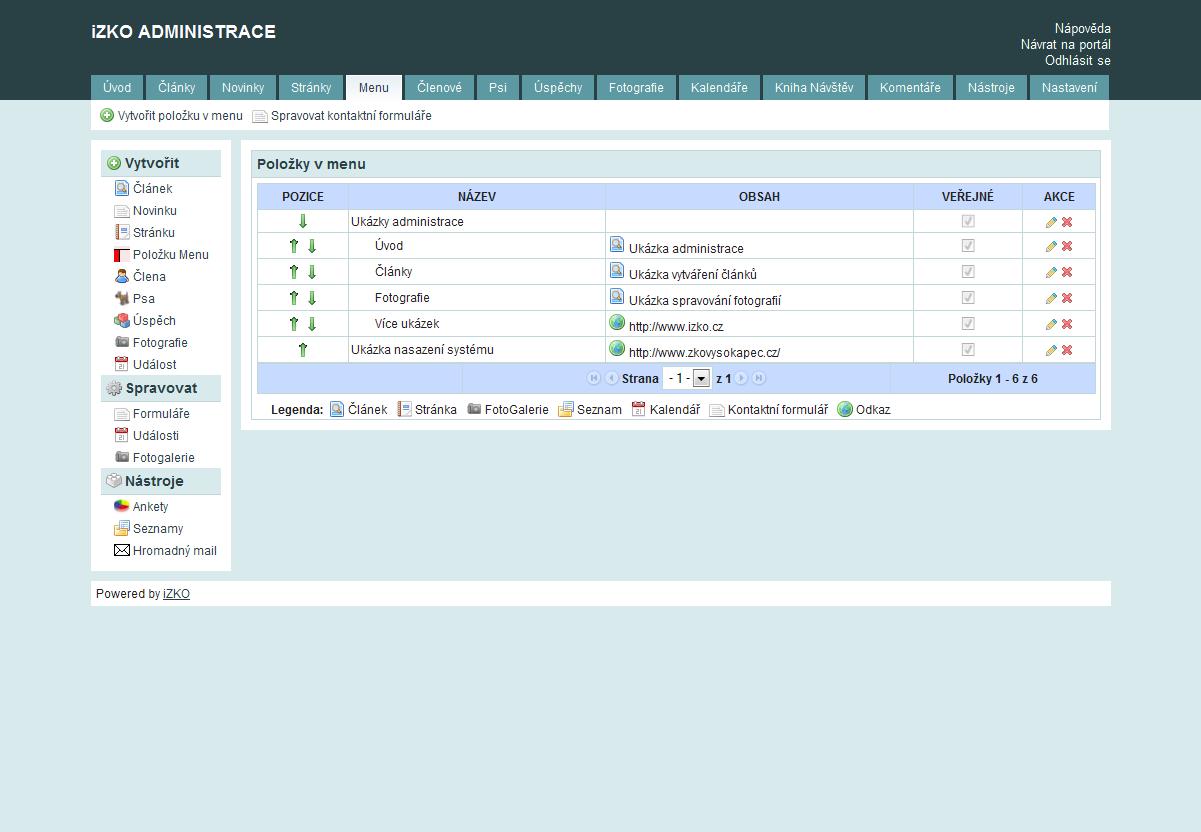Switch to the Úvod tab
This screenshot has height=832, width=1201.
pos(117,88)
